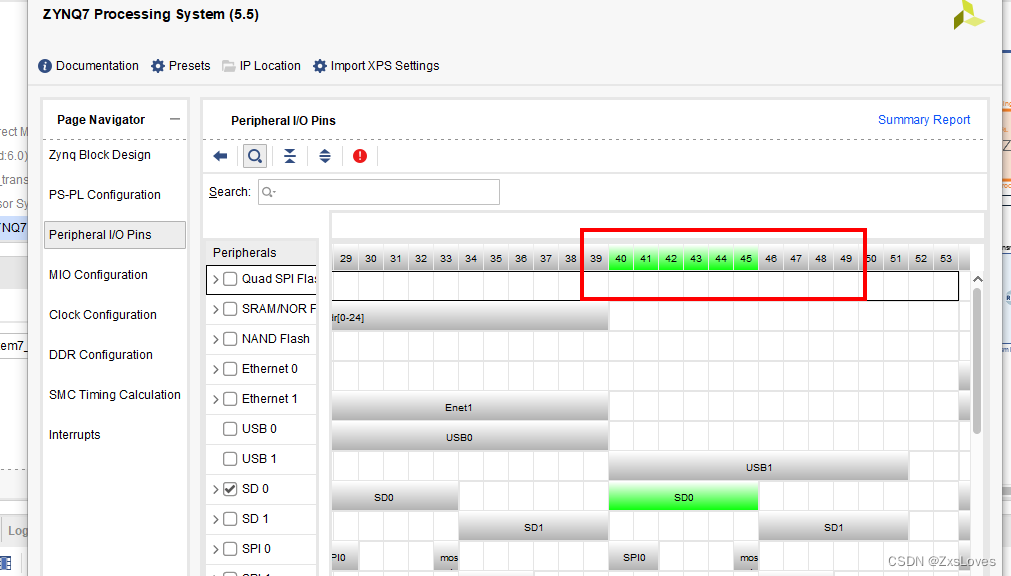
Task: Expand SD 0 tree row
Action: 215,490
